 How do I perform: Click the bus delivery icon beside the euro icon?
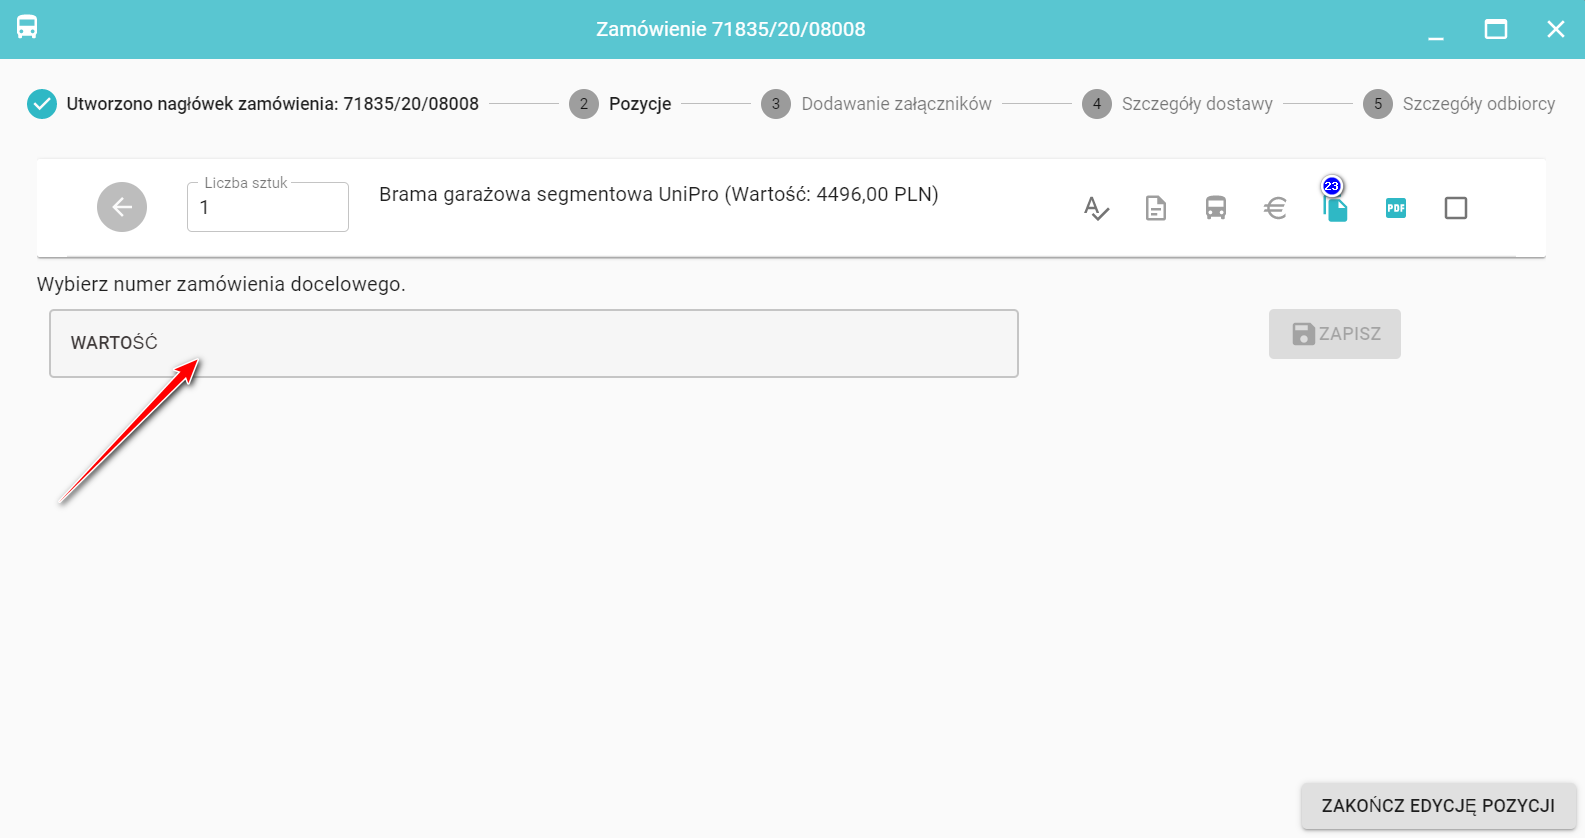1216,208
